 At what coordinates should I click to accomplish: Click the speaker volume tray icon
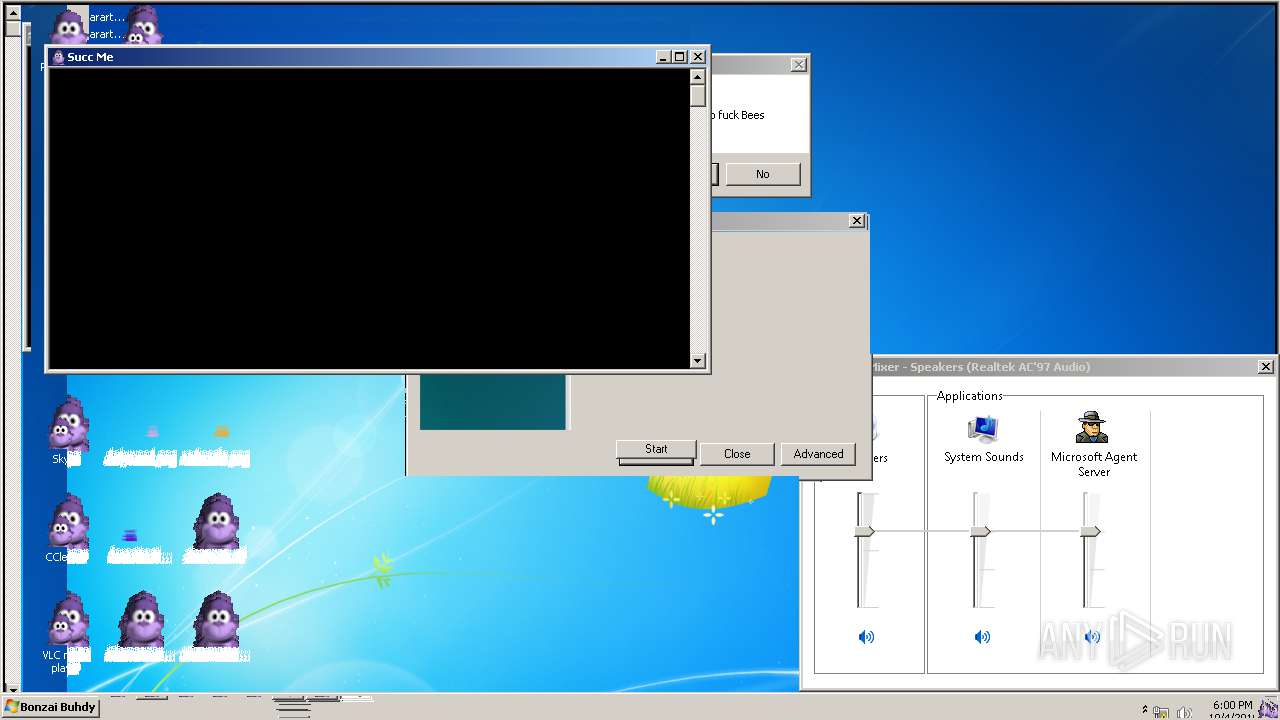pos(1184,712)
